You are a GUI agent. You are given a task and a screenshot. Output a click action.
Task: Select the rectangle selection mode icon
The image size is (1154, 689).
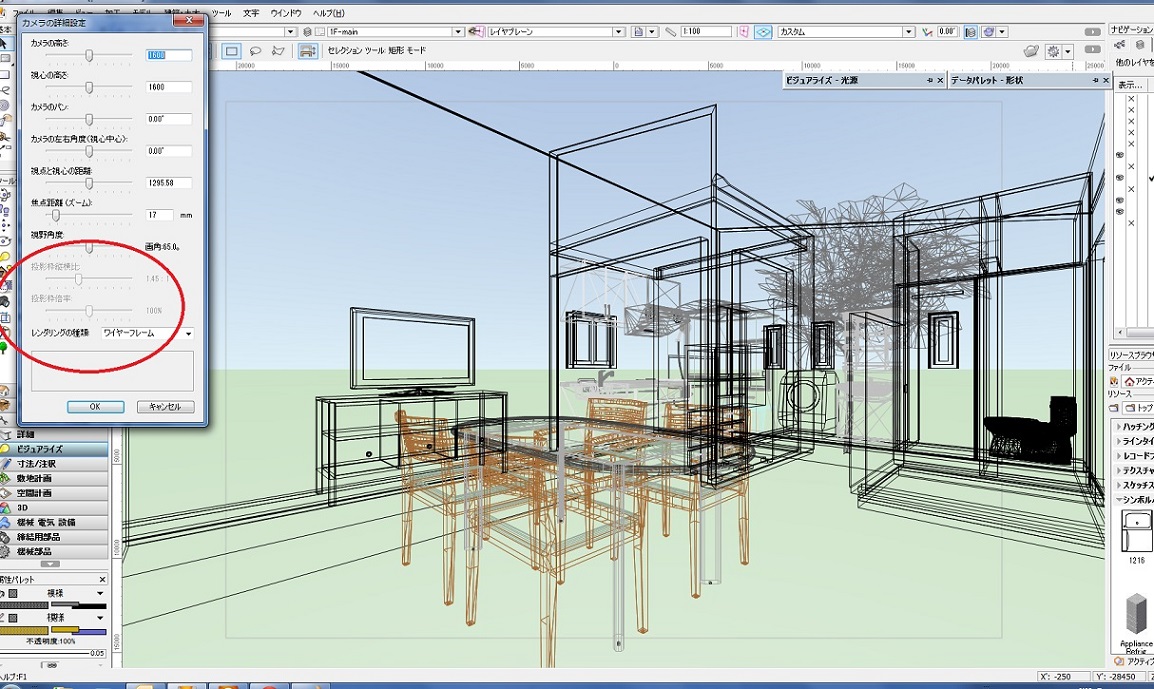232,51
